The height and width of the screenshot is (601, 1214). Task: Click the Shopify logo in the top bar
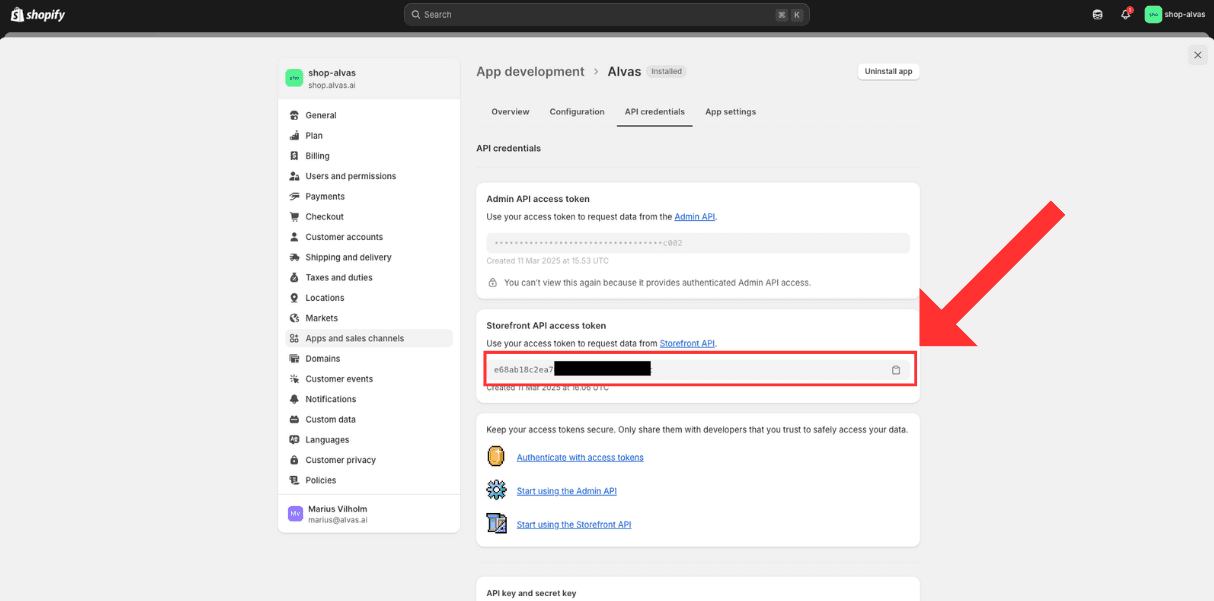pyautogui.click(x=38, y=14)
